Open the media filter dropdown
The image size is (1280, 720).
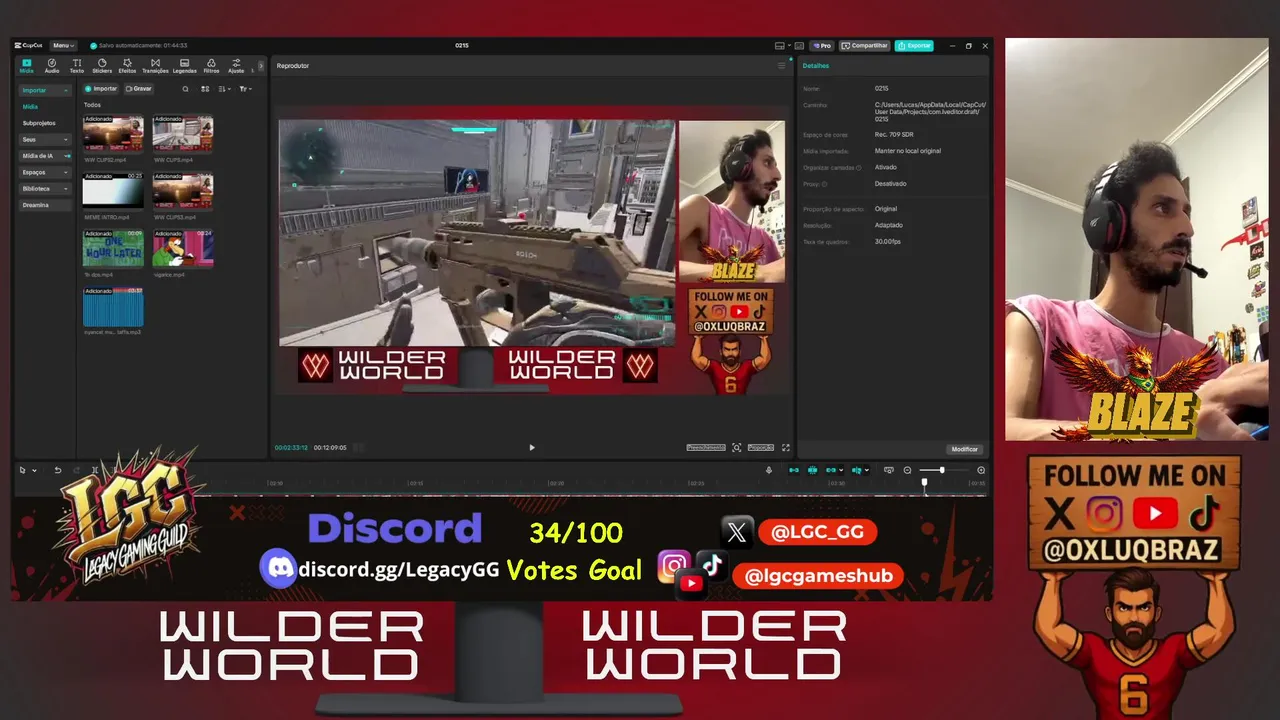pos(246,89)
